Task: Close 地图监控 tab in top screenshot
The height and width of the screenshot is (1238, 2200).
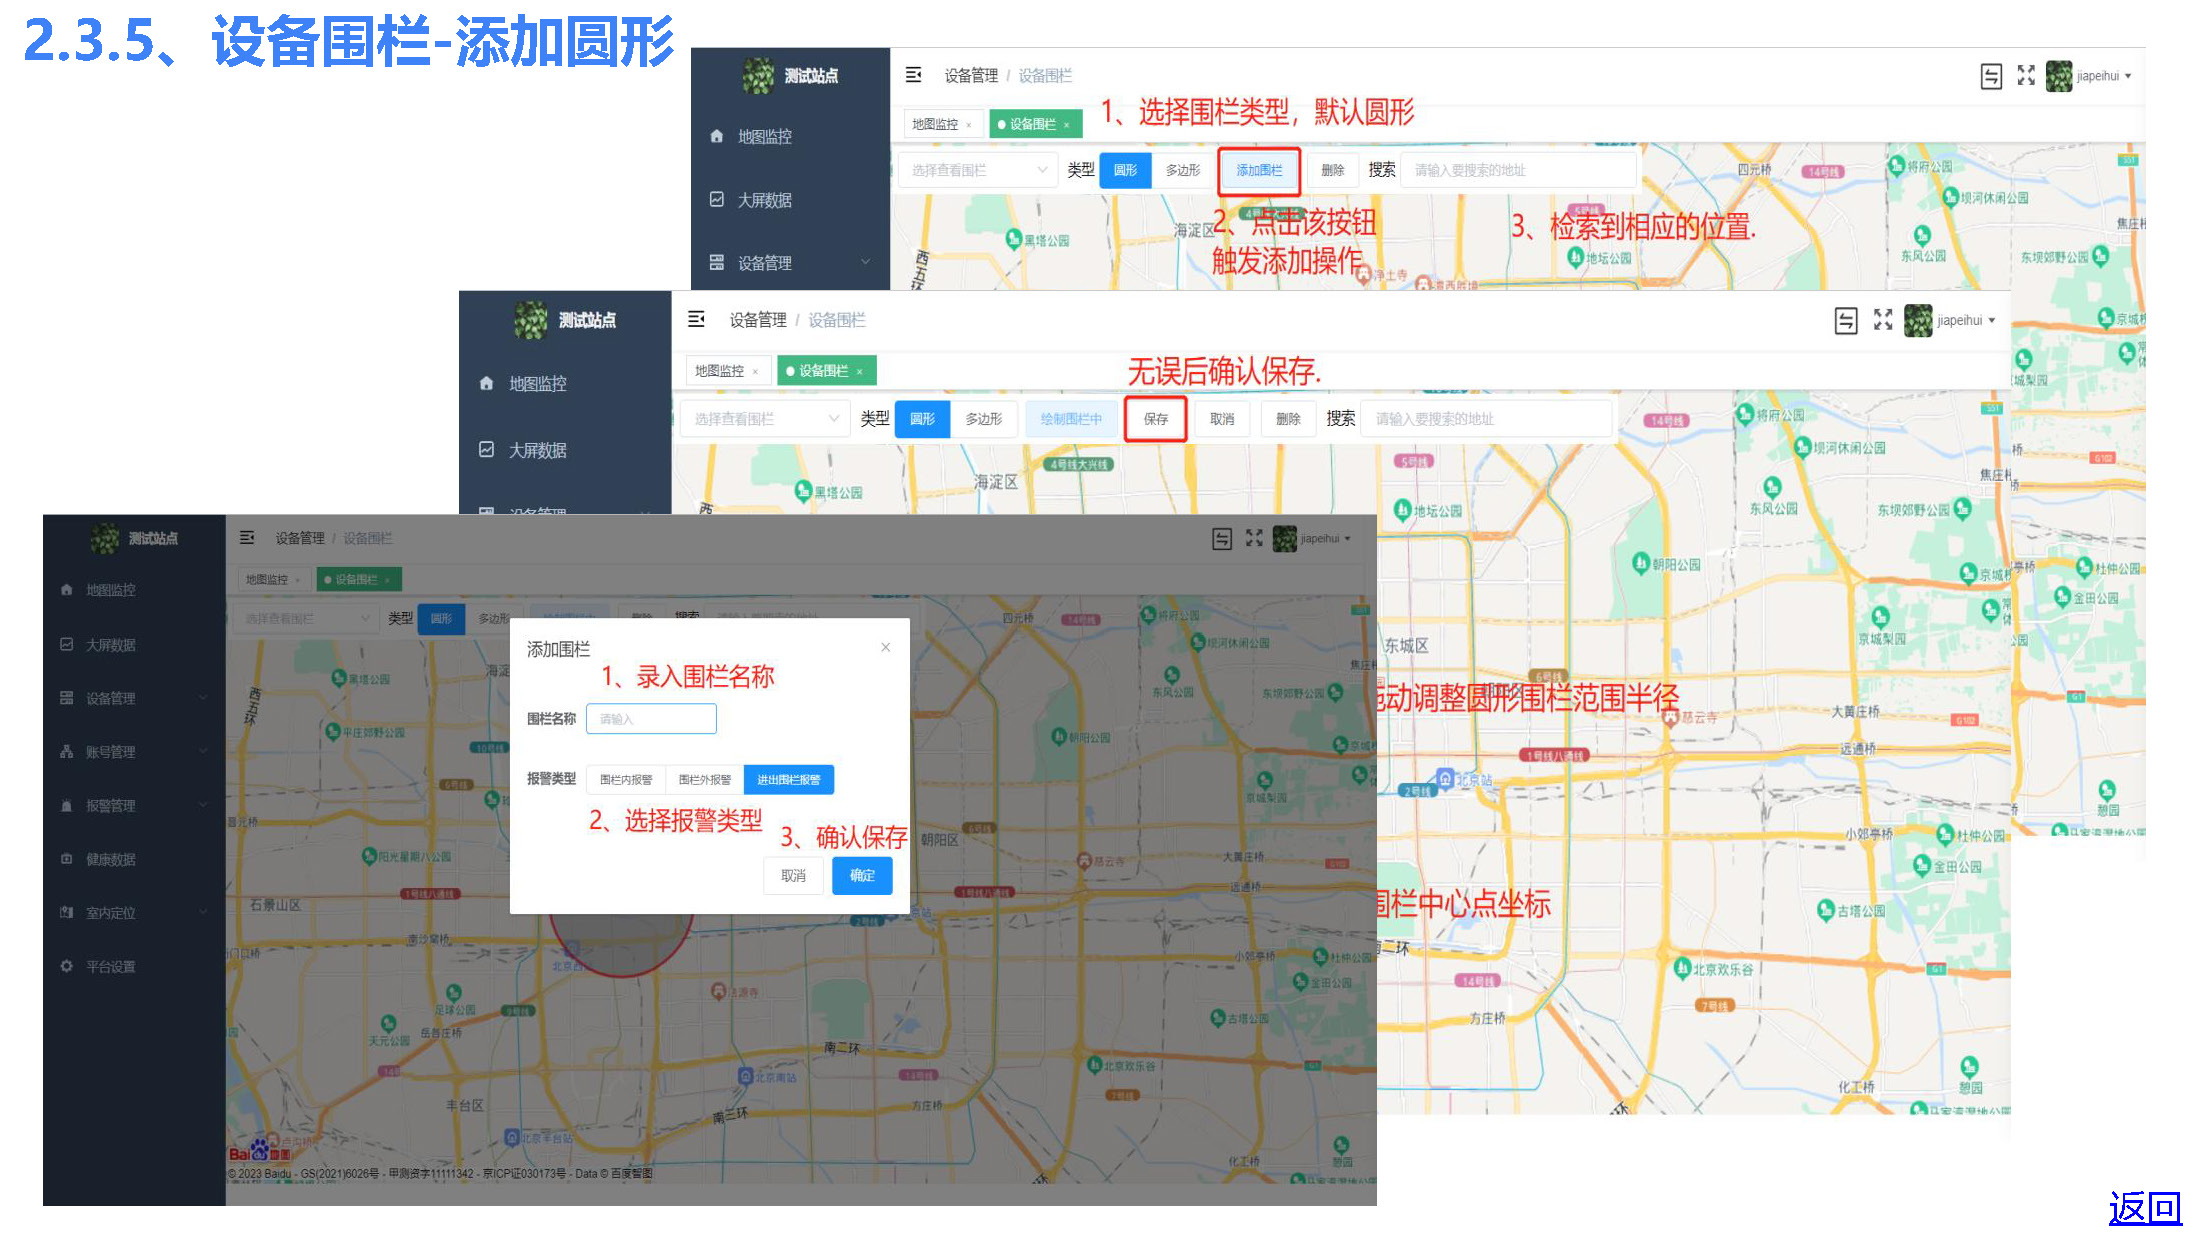Action: (969, 125)
